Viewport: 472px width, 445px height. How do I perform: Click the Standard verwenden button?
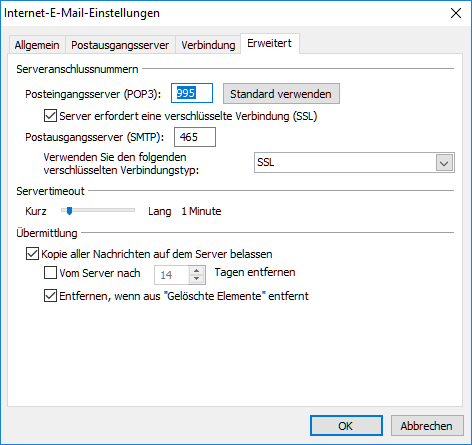[281, 94]
